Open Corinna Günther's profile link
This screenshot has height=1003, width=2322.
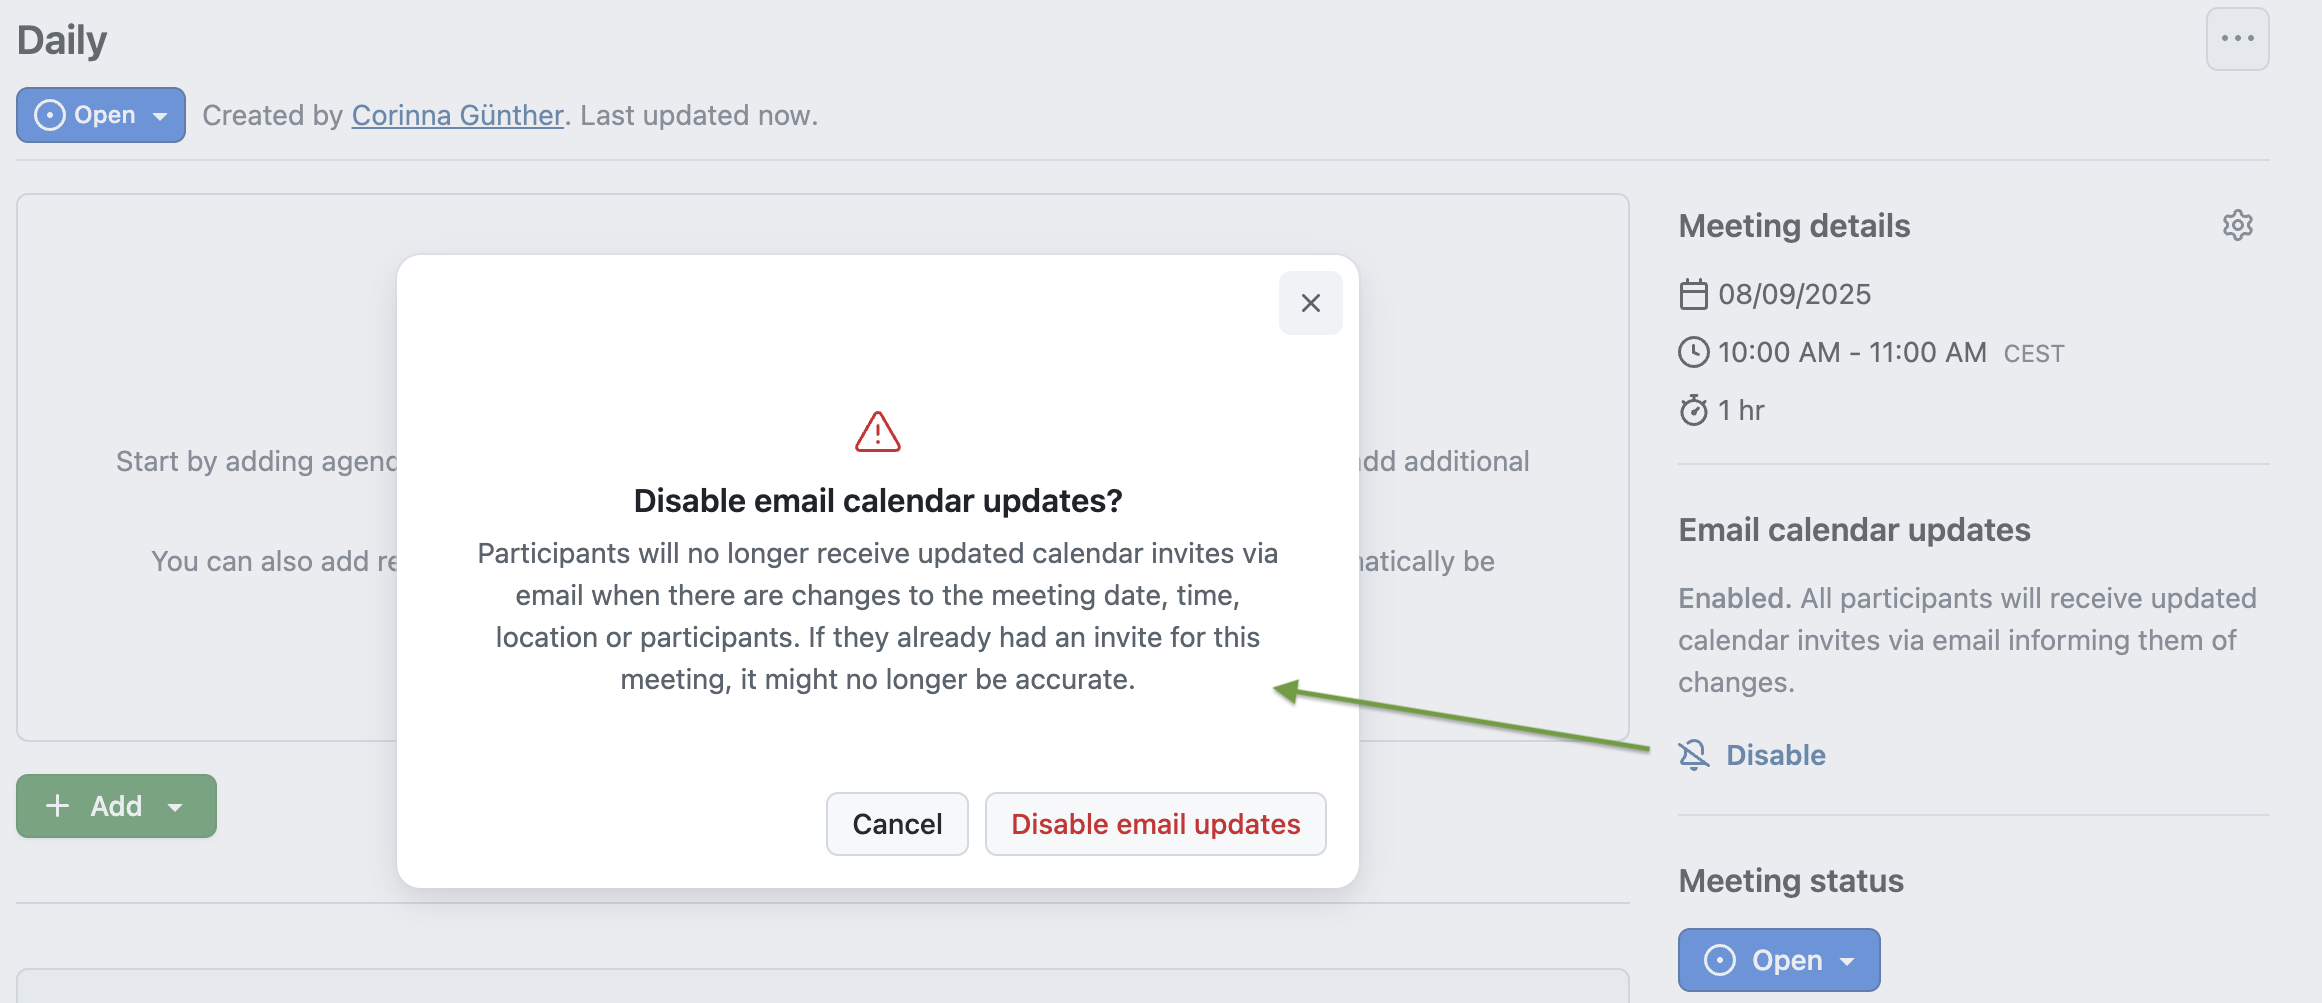coord(457,115)
